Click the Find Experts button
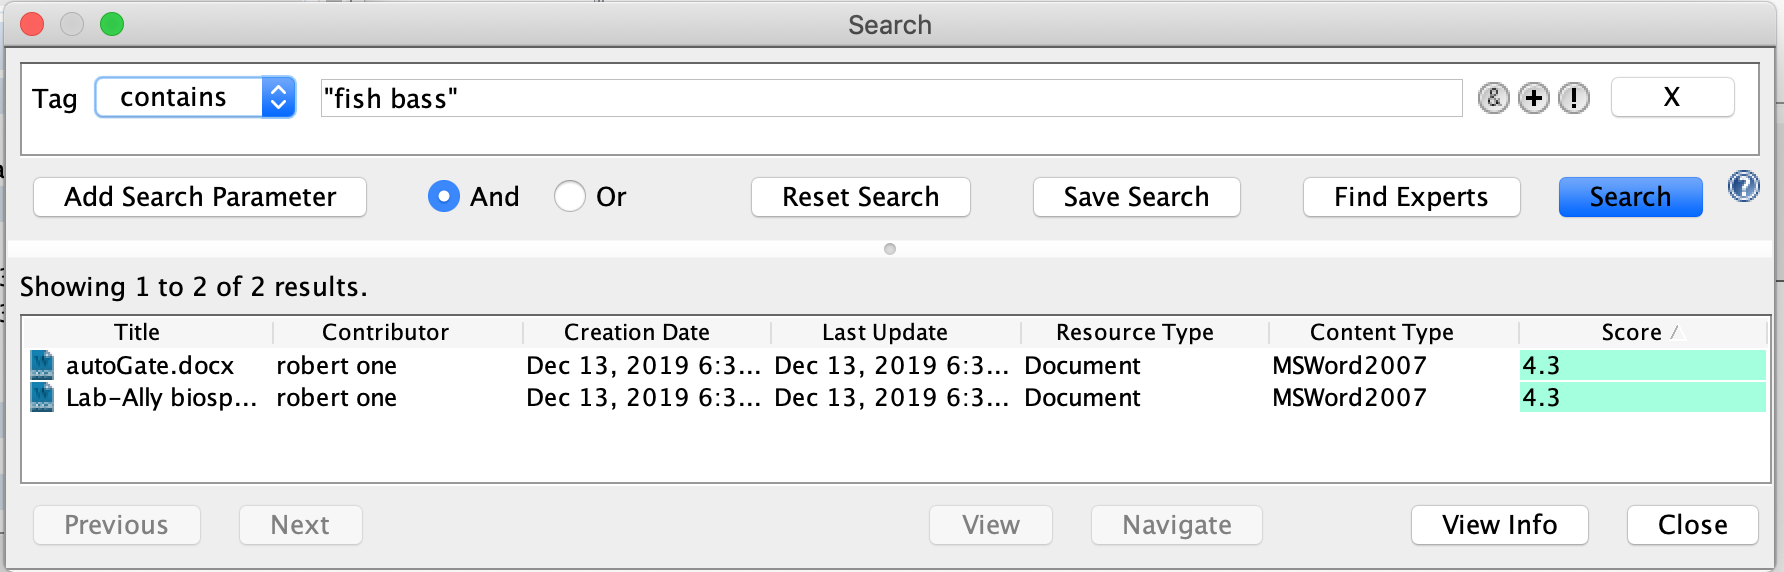Screen dimensions: 1784x572 tap(1411, 197)
